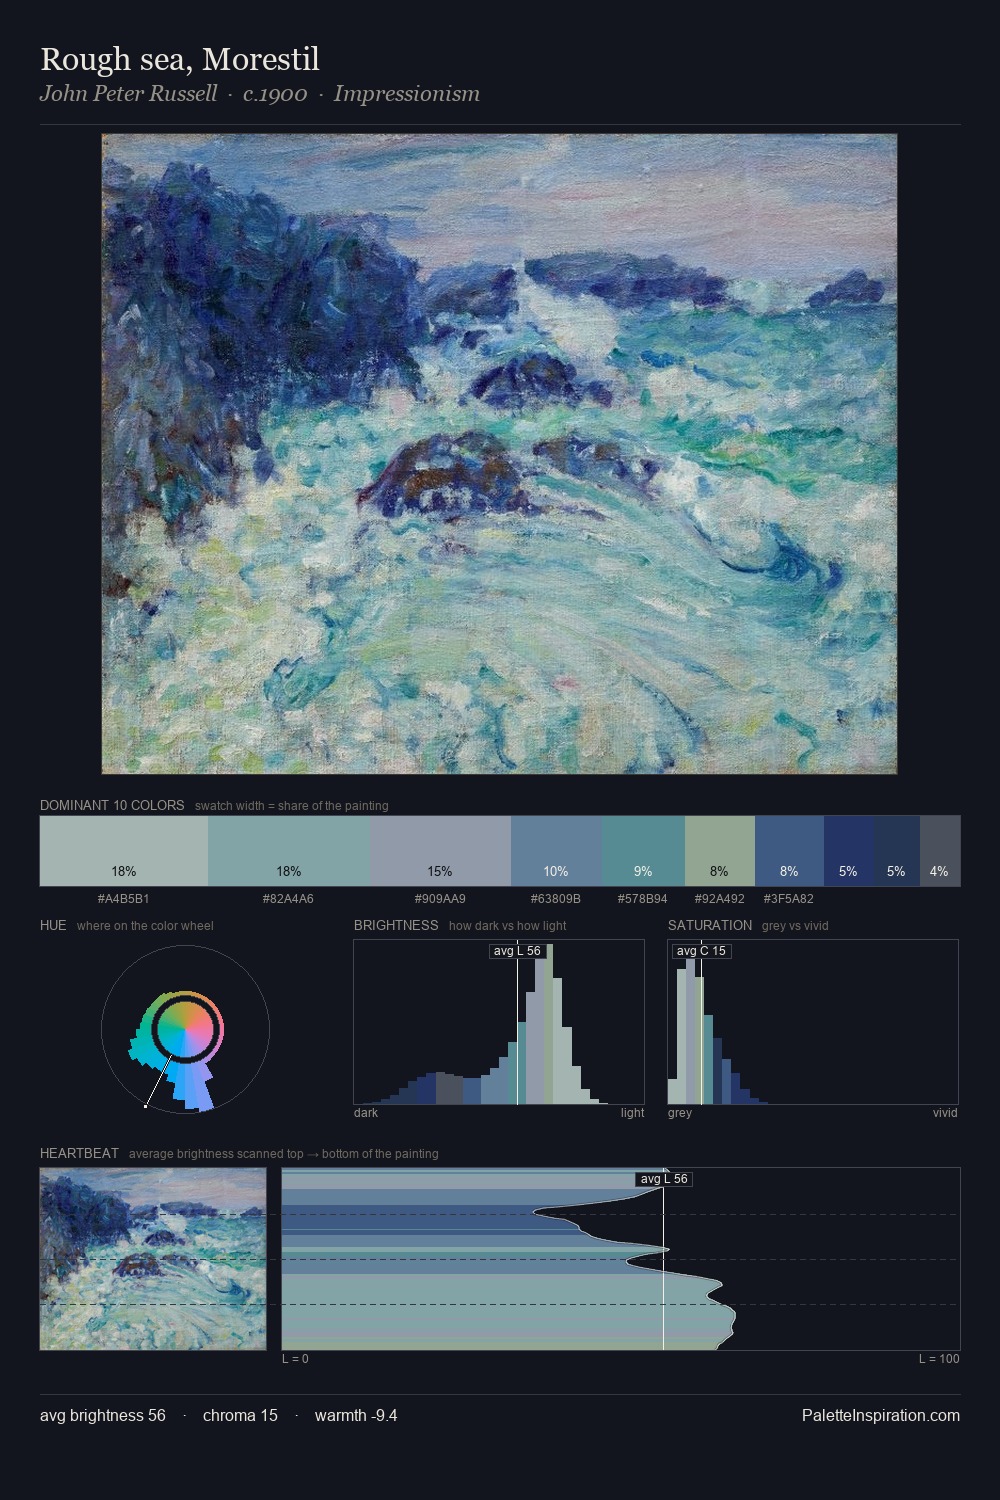Viewport: 1000px width, 1500px height.
Task: Click the avg C 15 label in Saturation chart
Action: point(701,951)
